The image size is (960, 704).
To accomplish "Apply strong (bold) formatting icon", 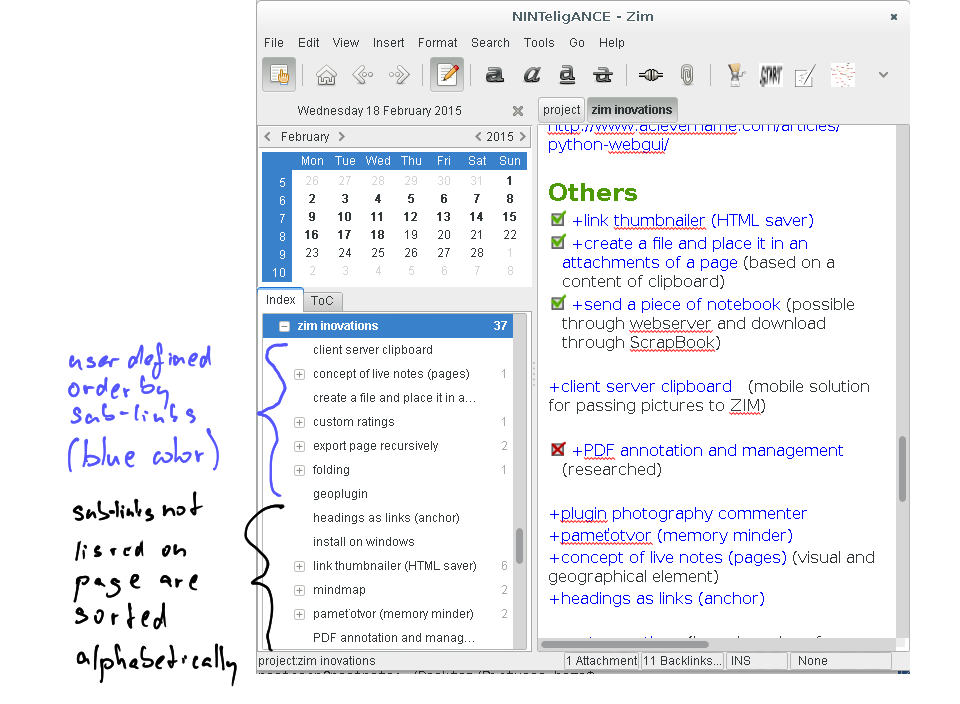I will [x=495, y=75].
